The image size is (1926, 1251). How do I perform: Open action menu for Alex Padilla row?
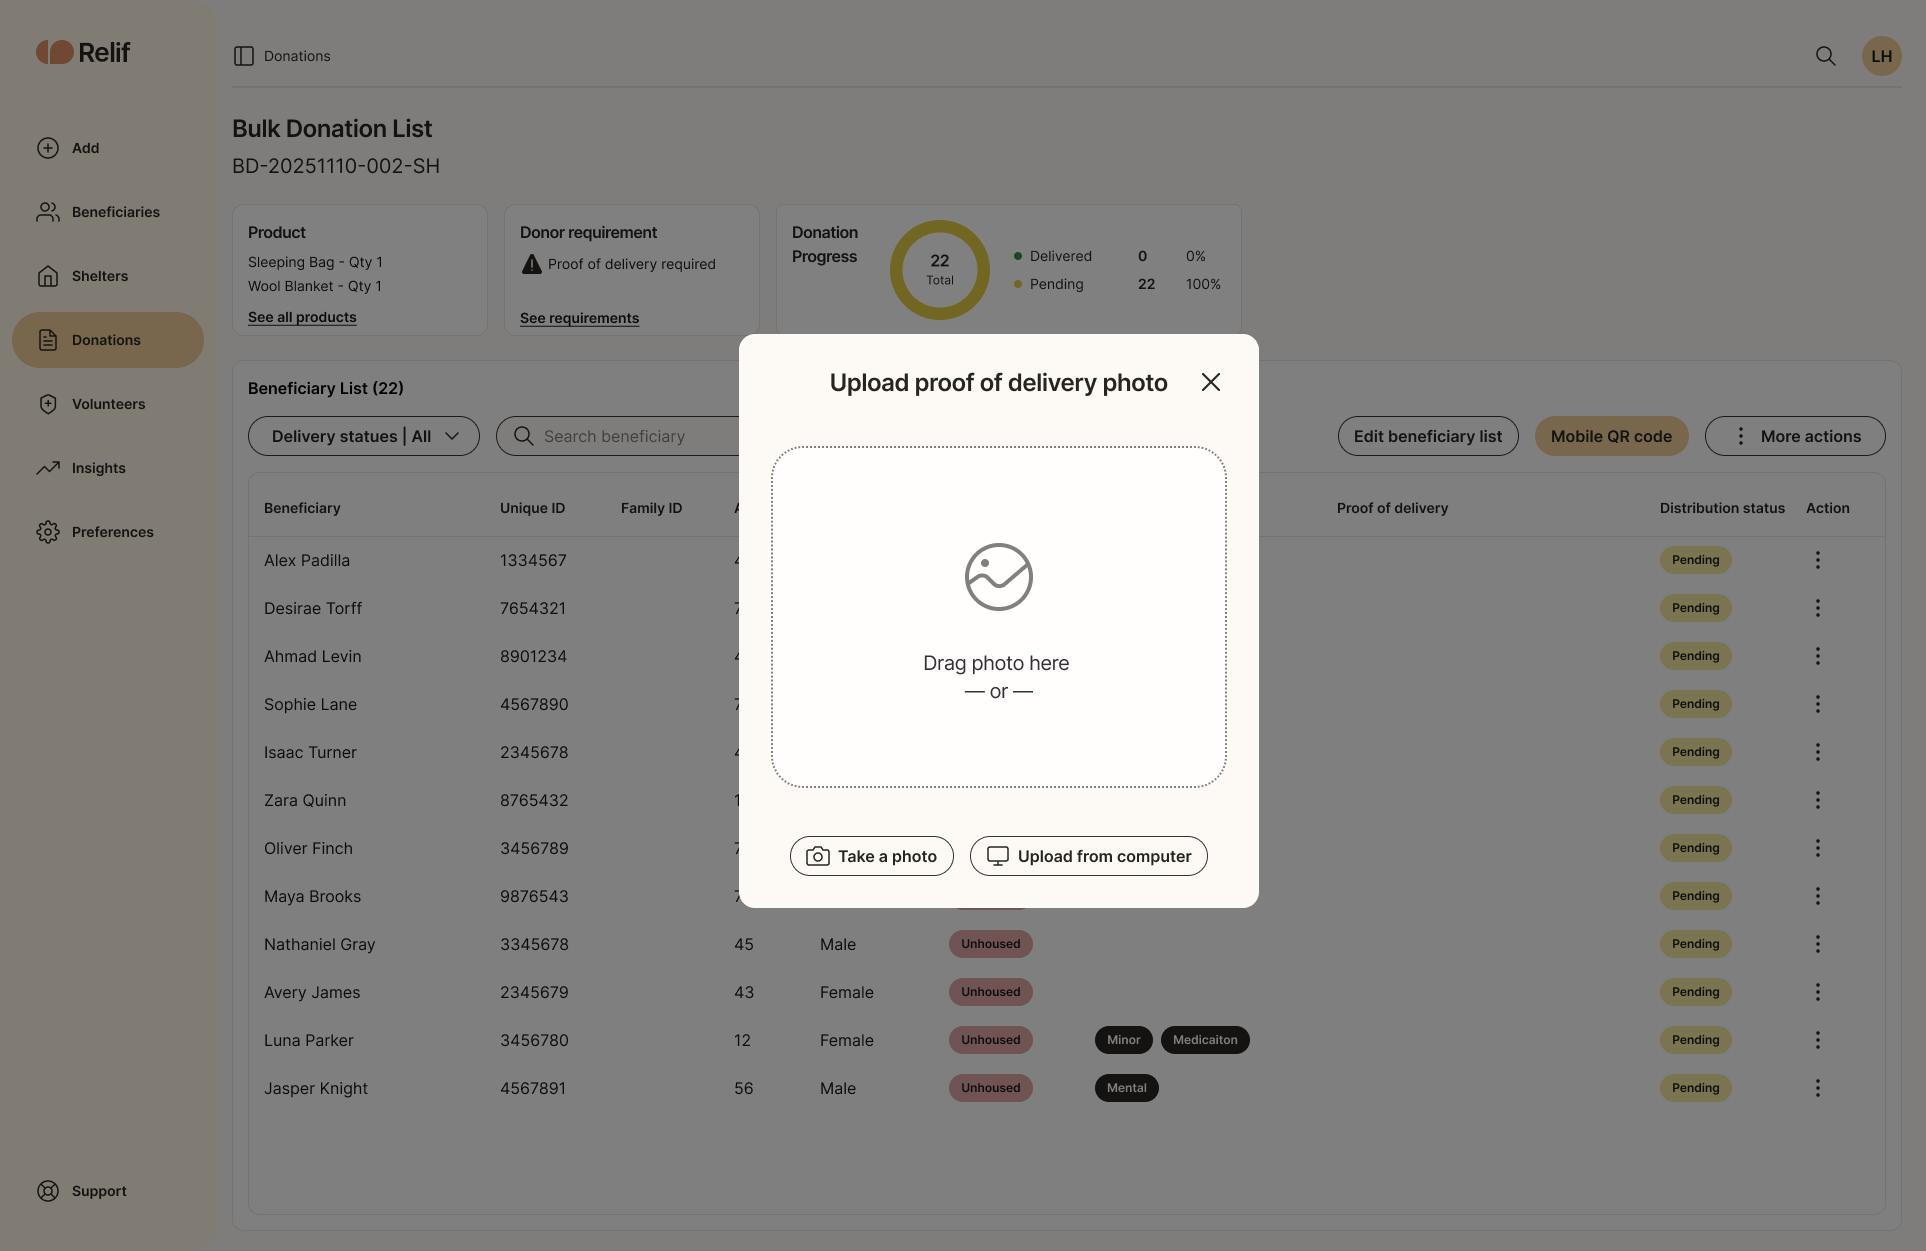[1817, 560]
